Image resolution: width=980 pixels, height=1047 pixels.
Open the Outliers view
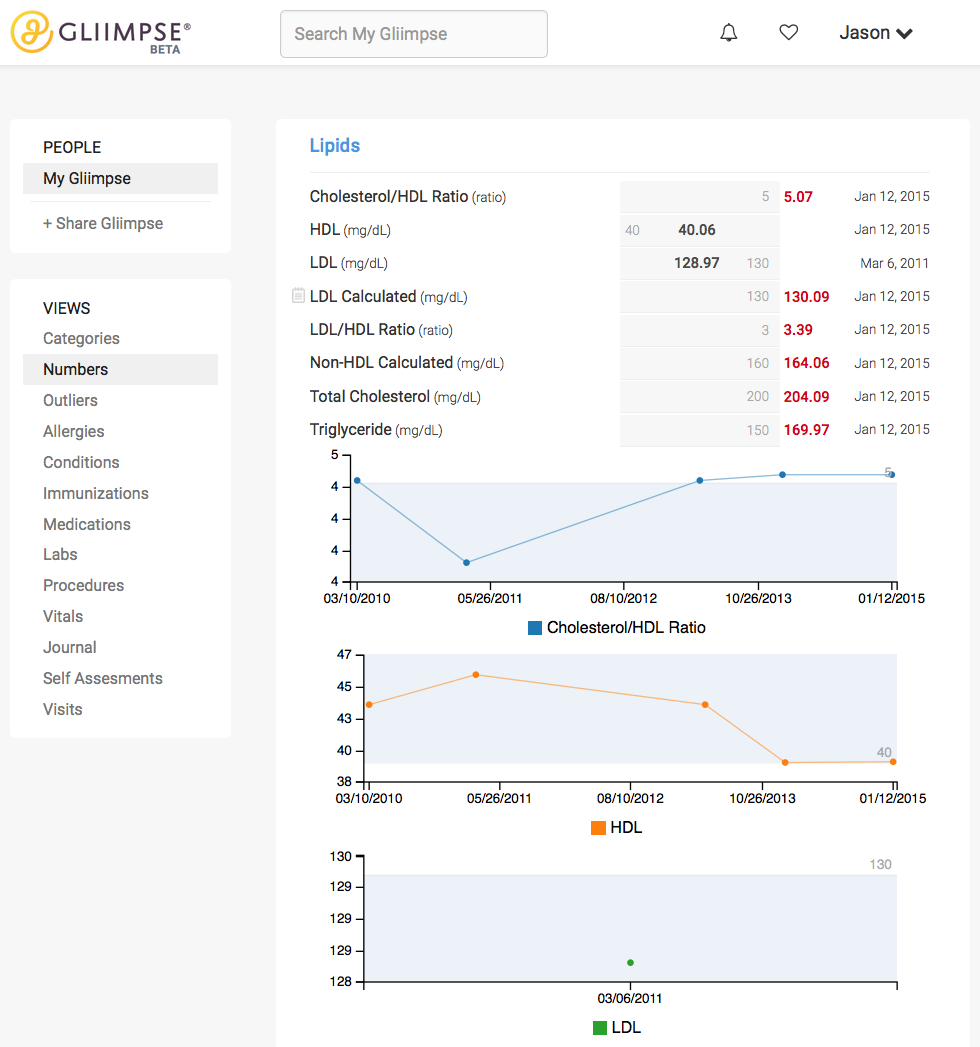click(70, 400)
